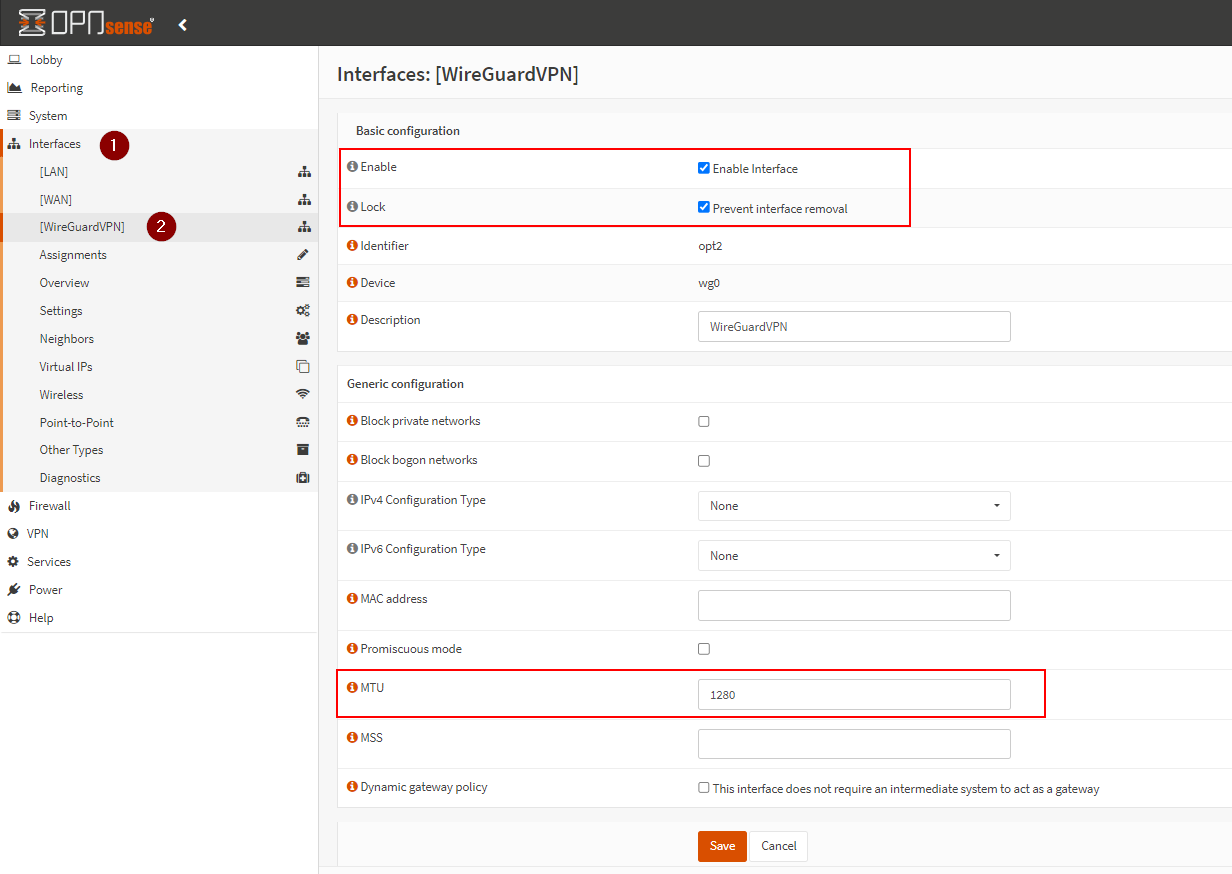Click the Assignments pencil icon
The height and width of the screenshot is (874, 1232).
click(x=303, y=255)
